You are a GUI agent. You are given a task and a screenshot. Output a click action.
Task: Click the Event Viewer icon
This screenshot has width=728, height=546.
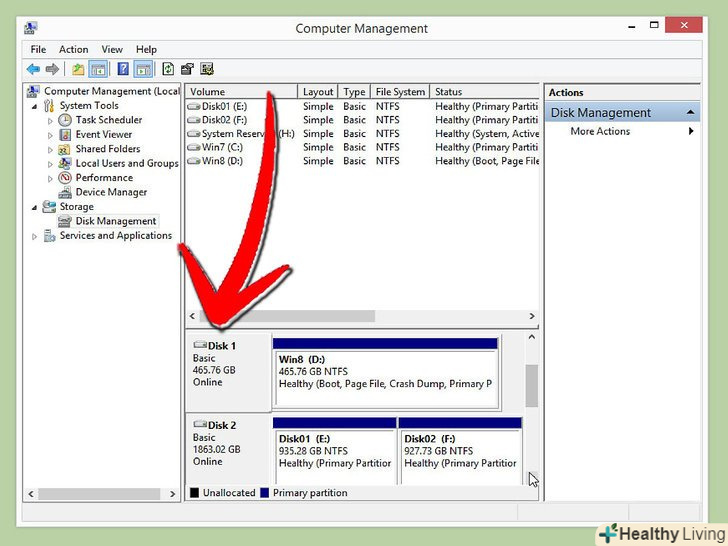pyautogui.click(x=65, y=135)
